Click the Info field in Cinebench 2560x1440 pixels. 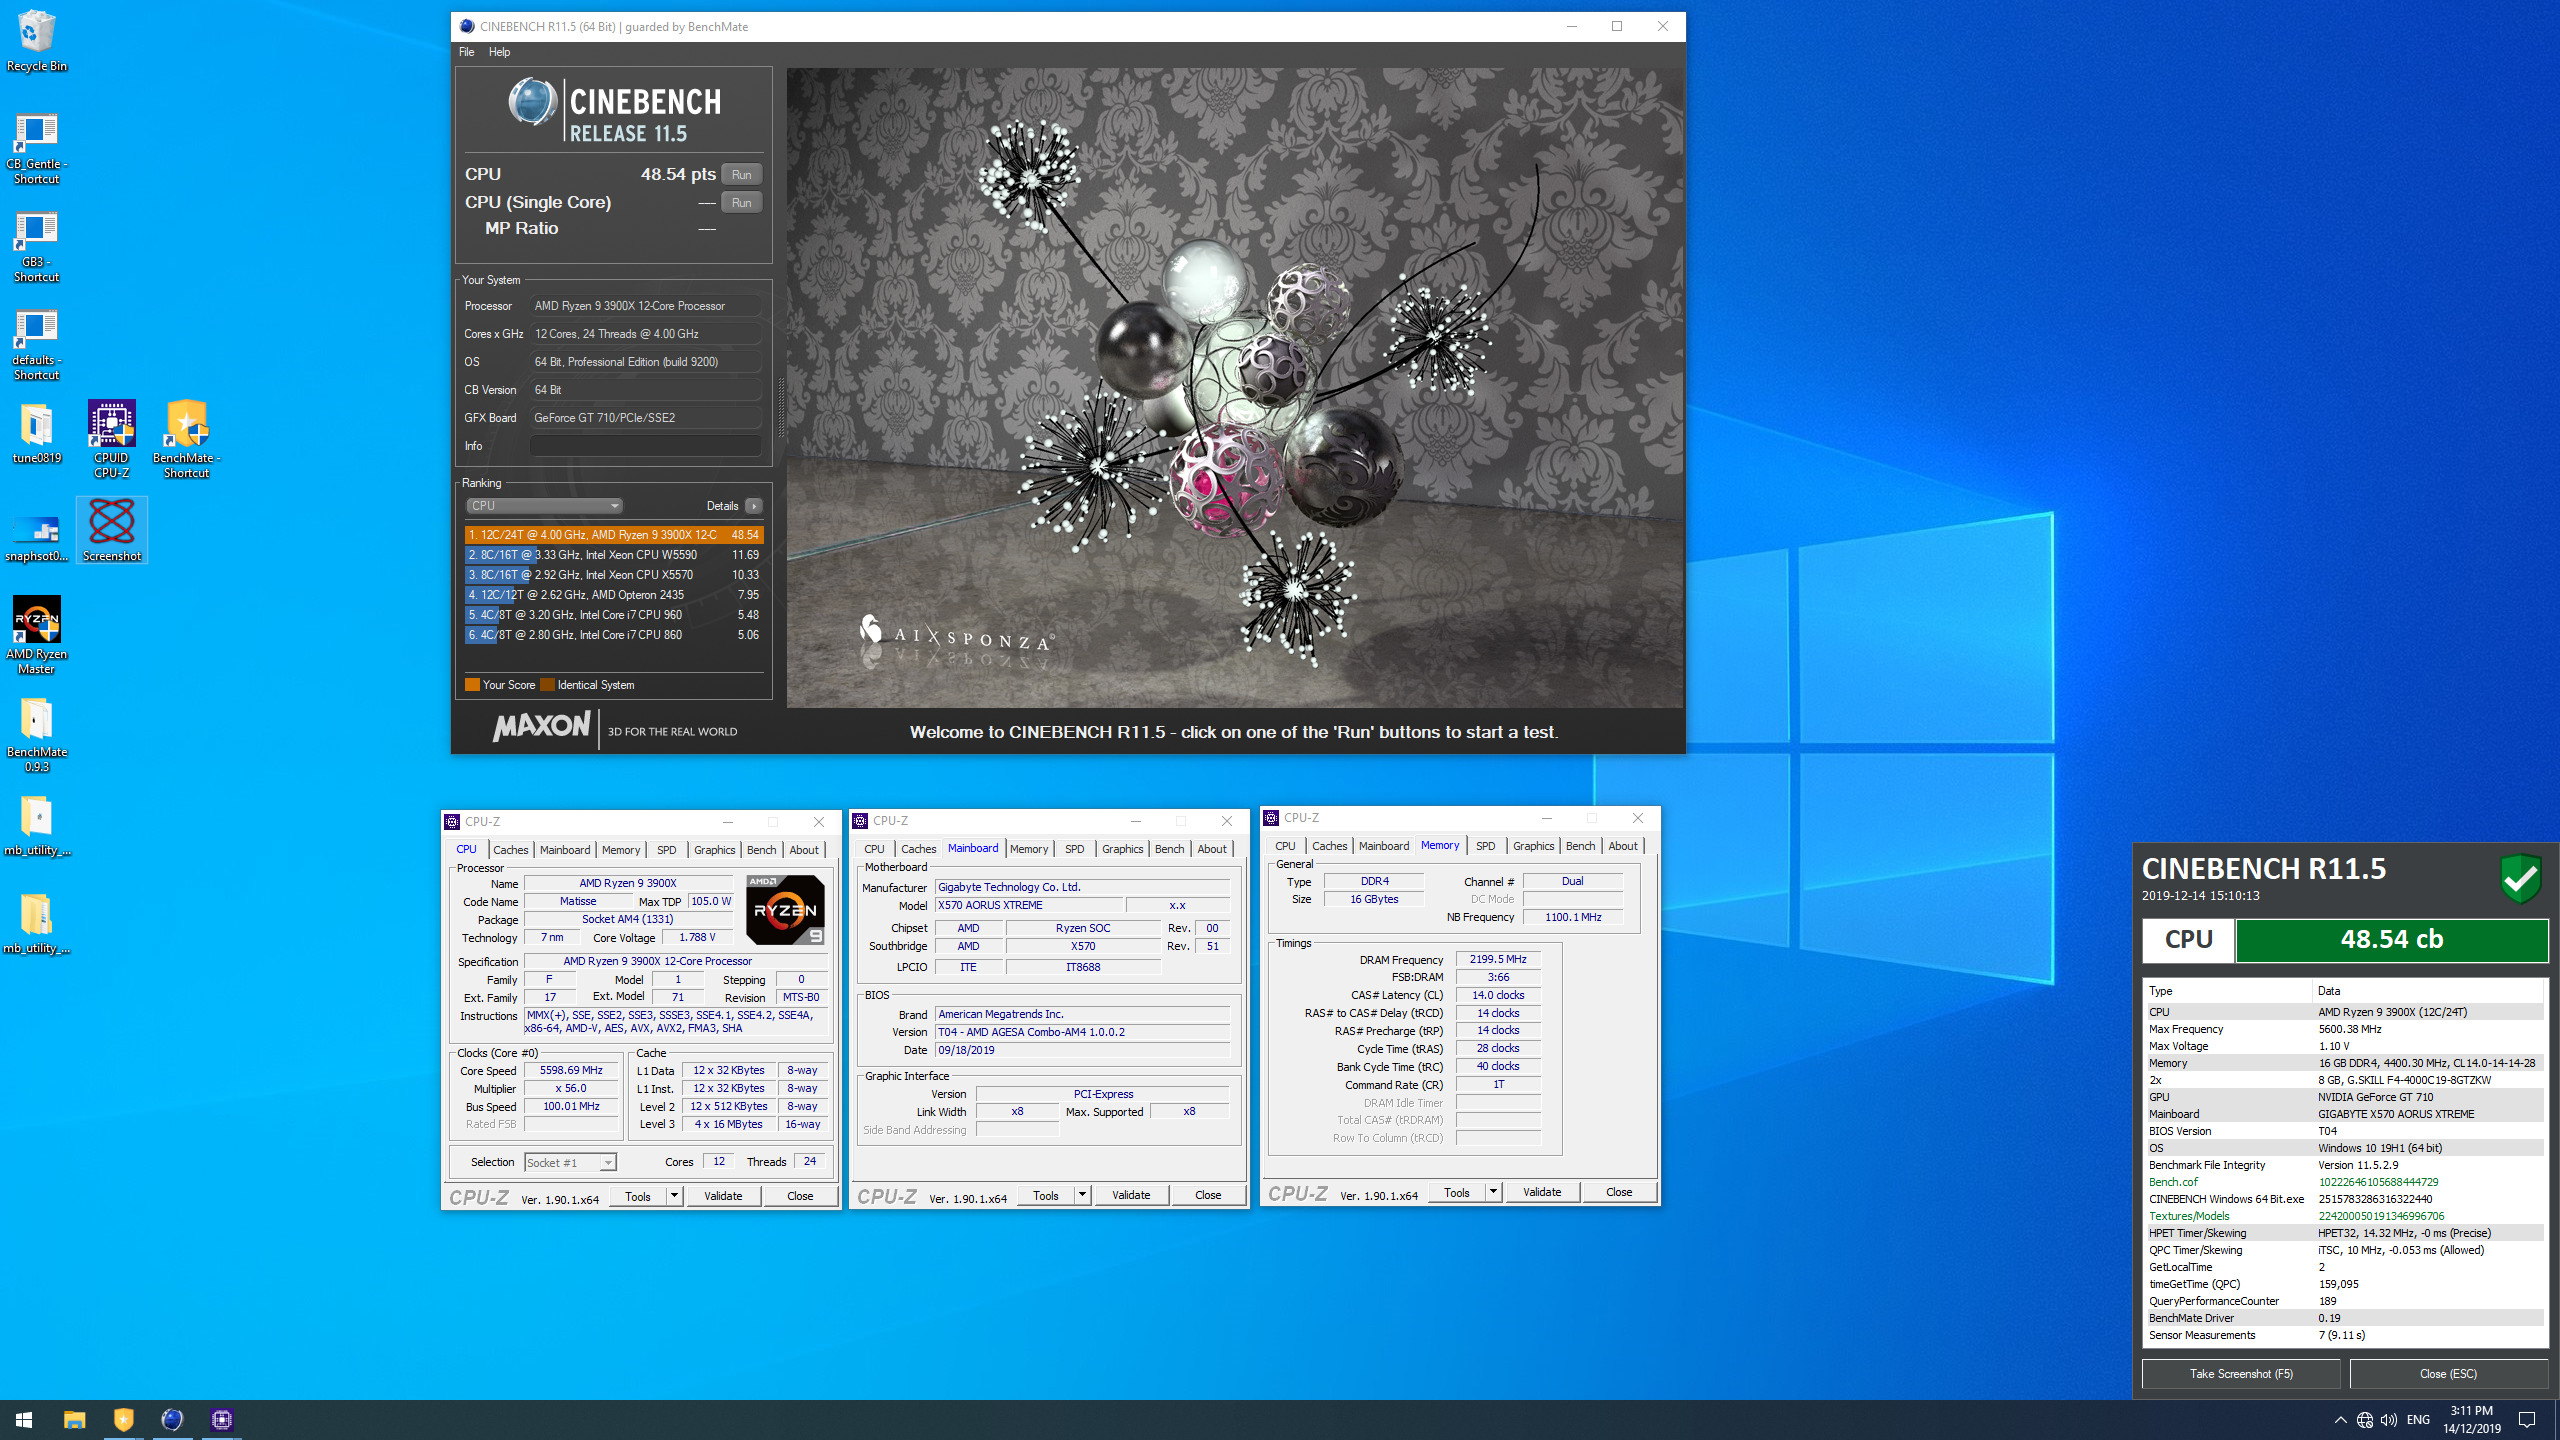click(645, 446)
